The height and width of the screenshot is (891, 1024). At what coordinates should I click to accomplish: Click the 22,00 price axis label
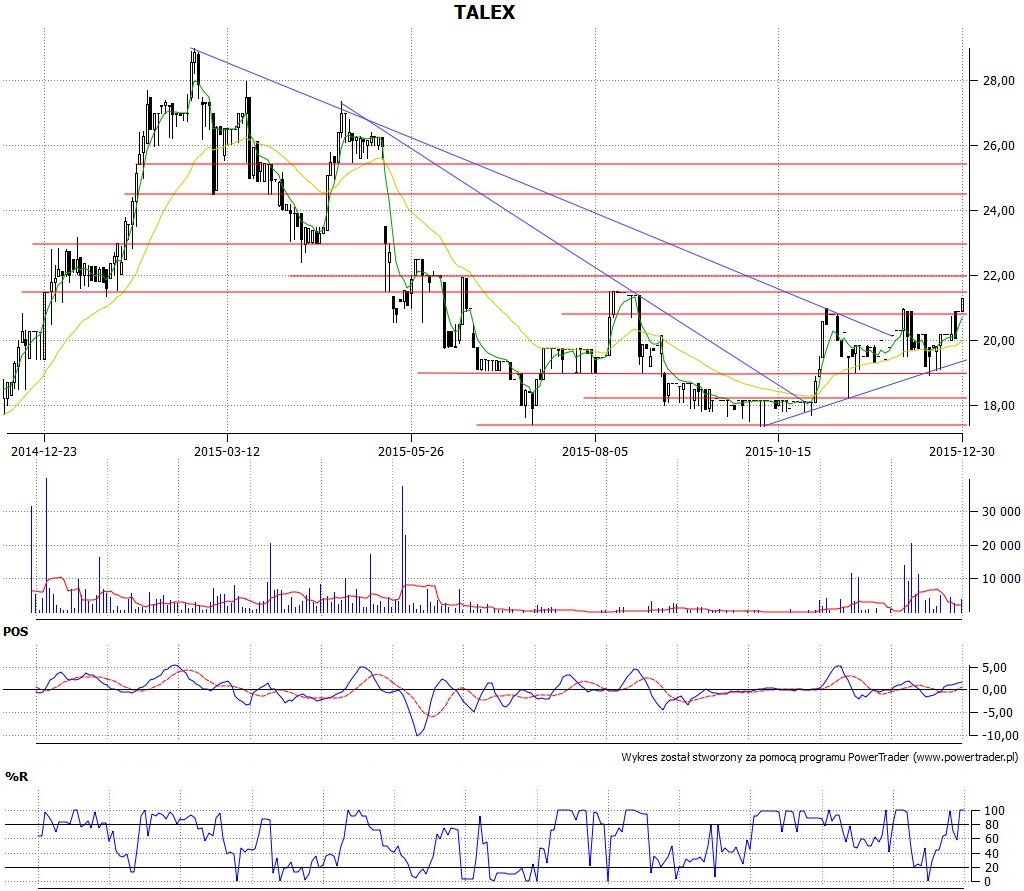[x=999, y=276]
